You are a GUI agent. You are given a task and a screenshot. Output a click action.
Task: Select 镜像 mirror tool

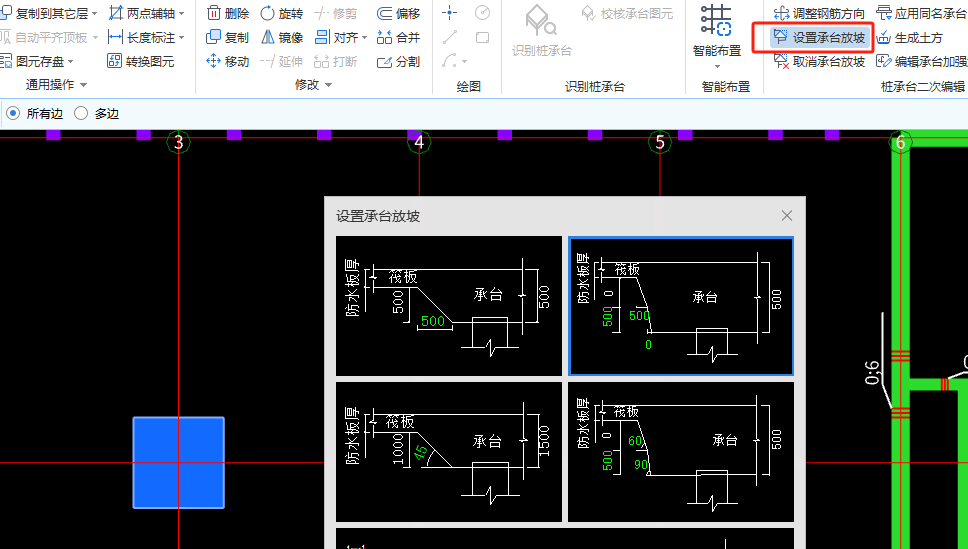click(x=282, y=38)
